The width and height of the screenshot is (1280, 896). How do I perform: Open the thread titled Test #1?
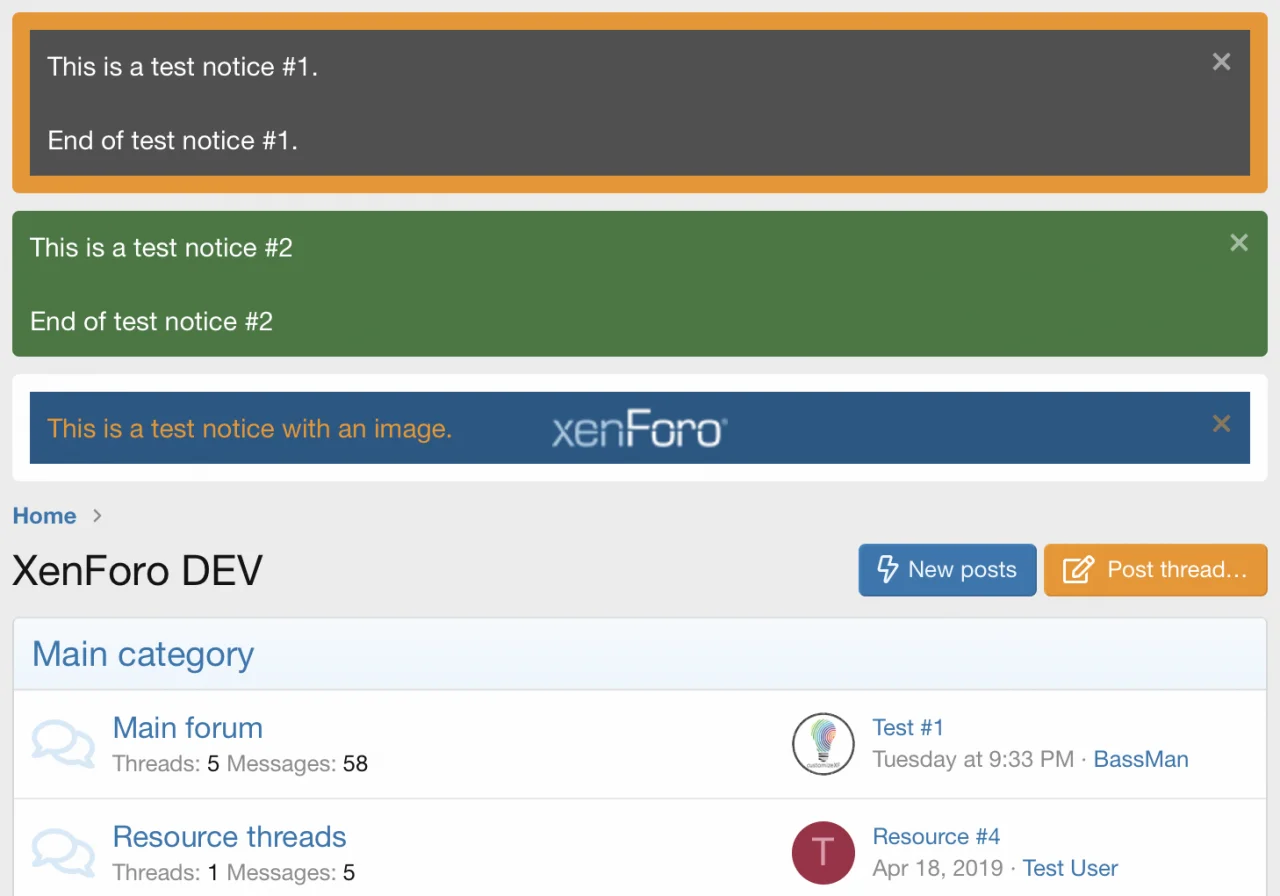coord(908,727)
